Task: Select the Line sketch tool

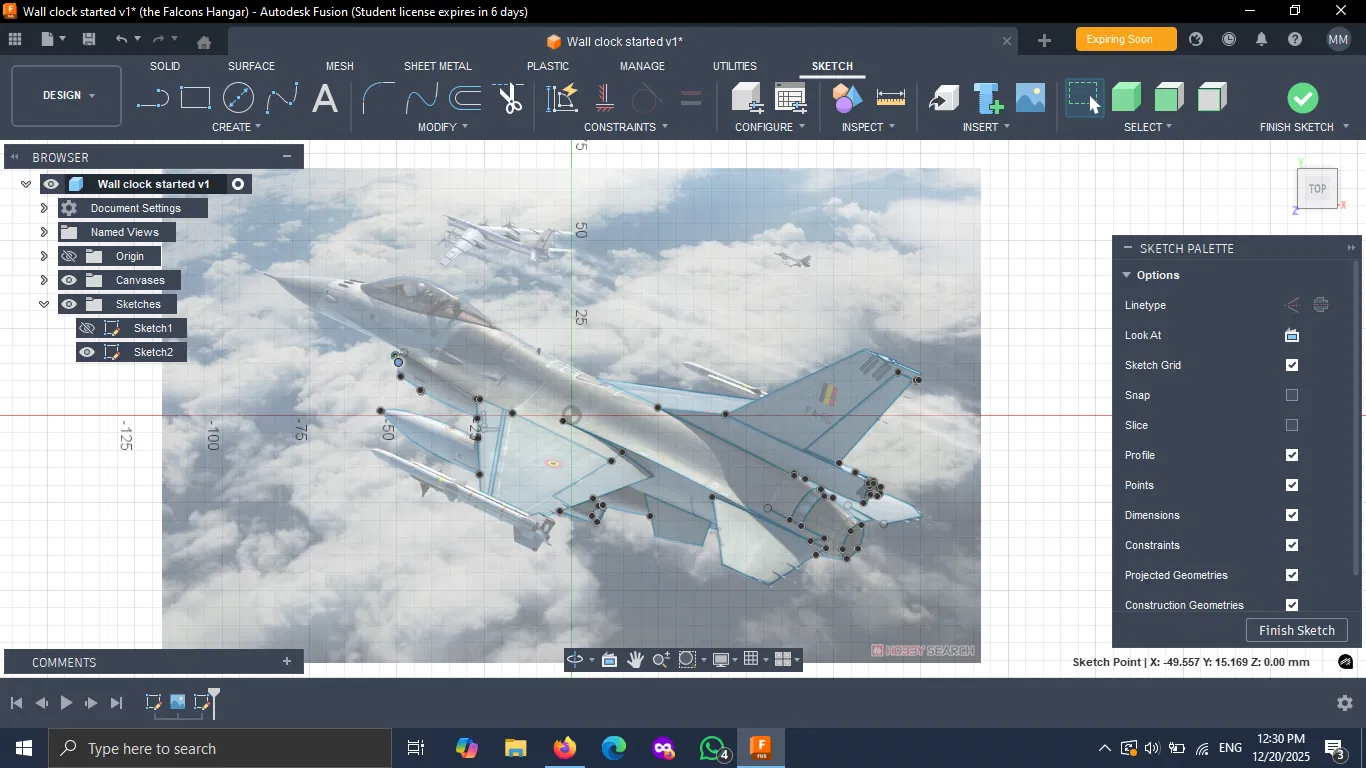Action: 152,98
